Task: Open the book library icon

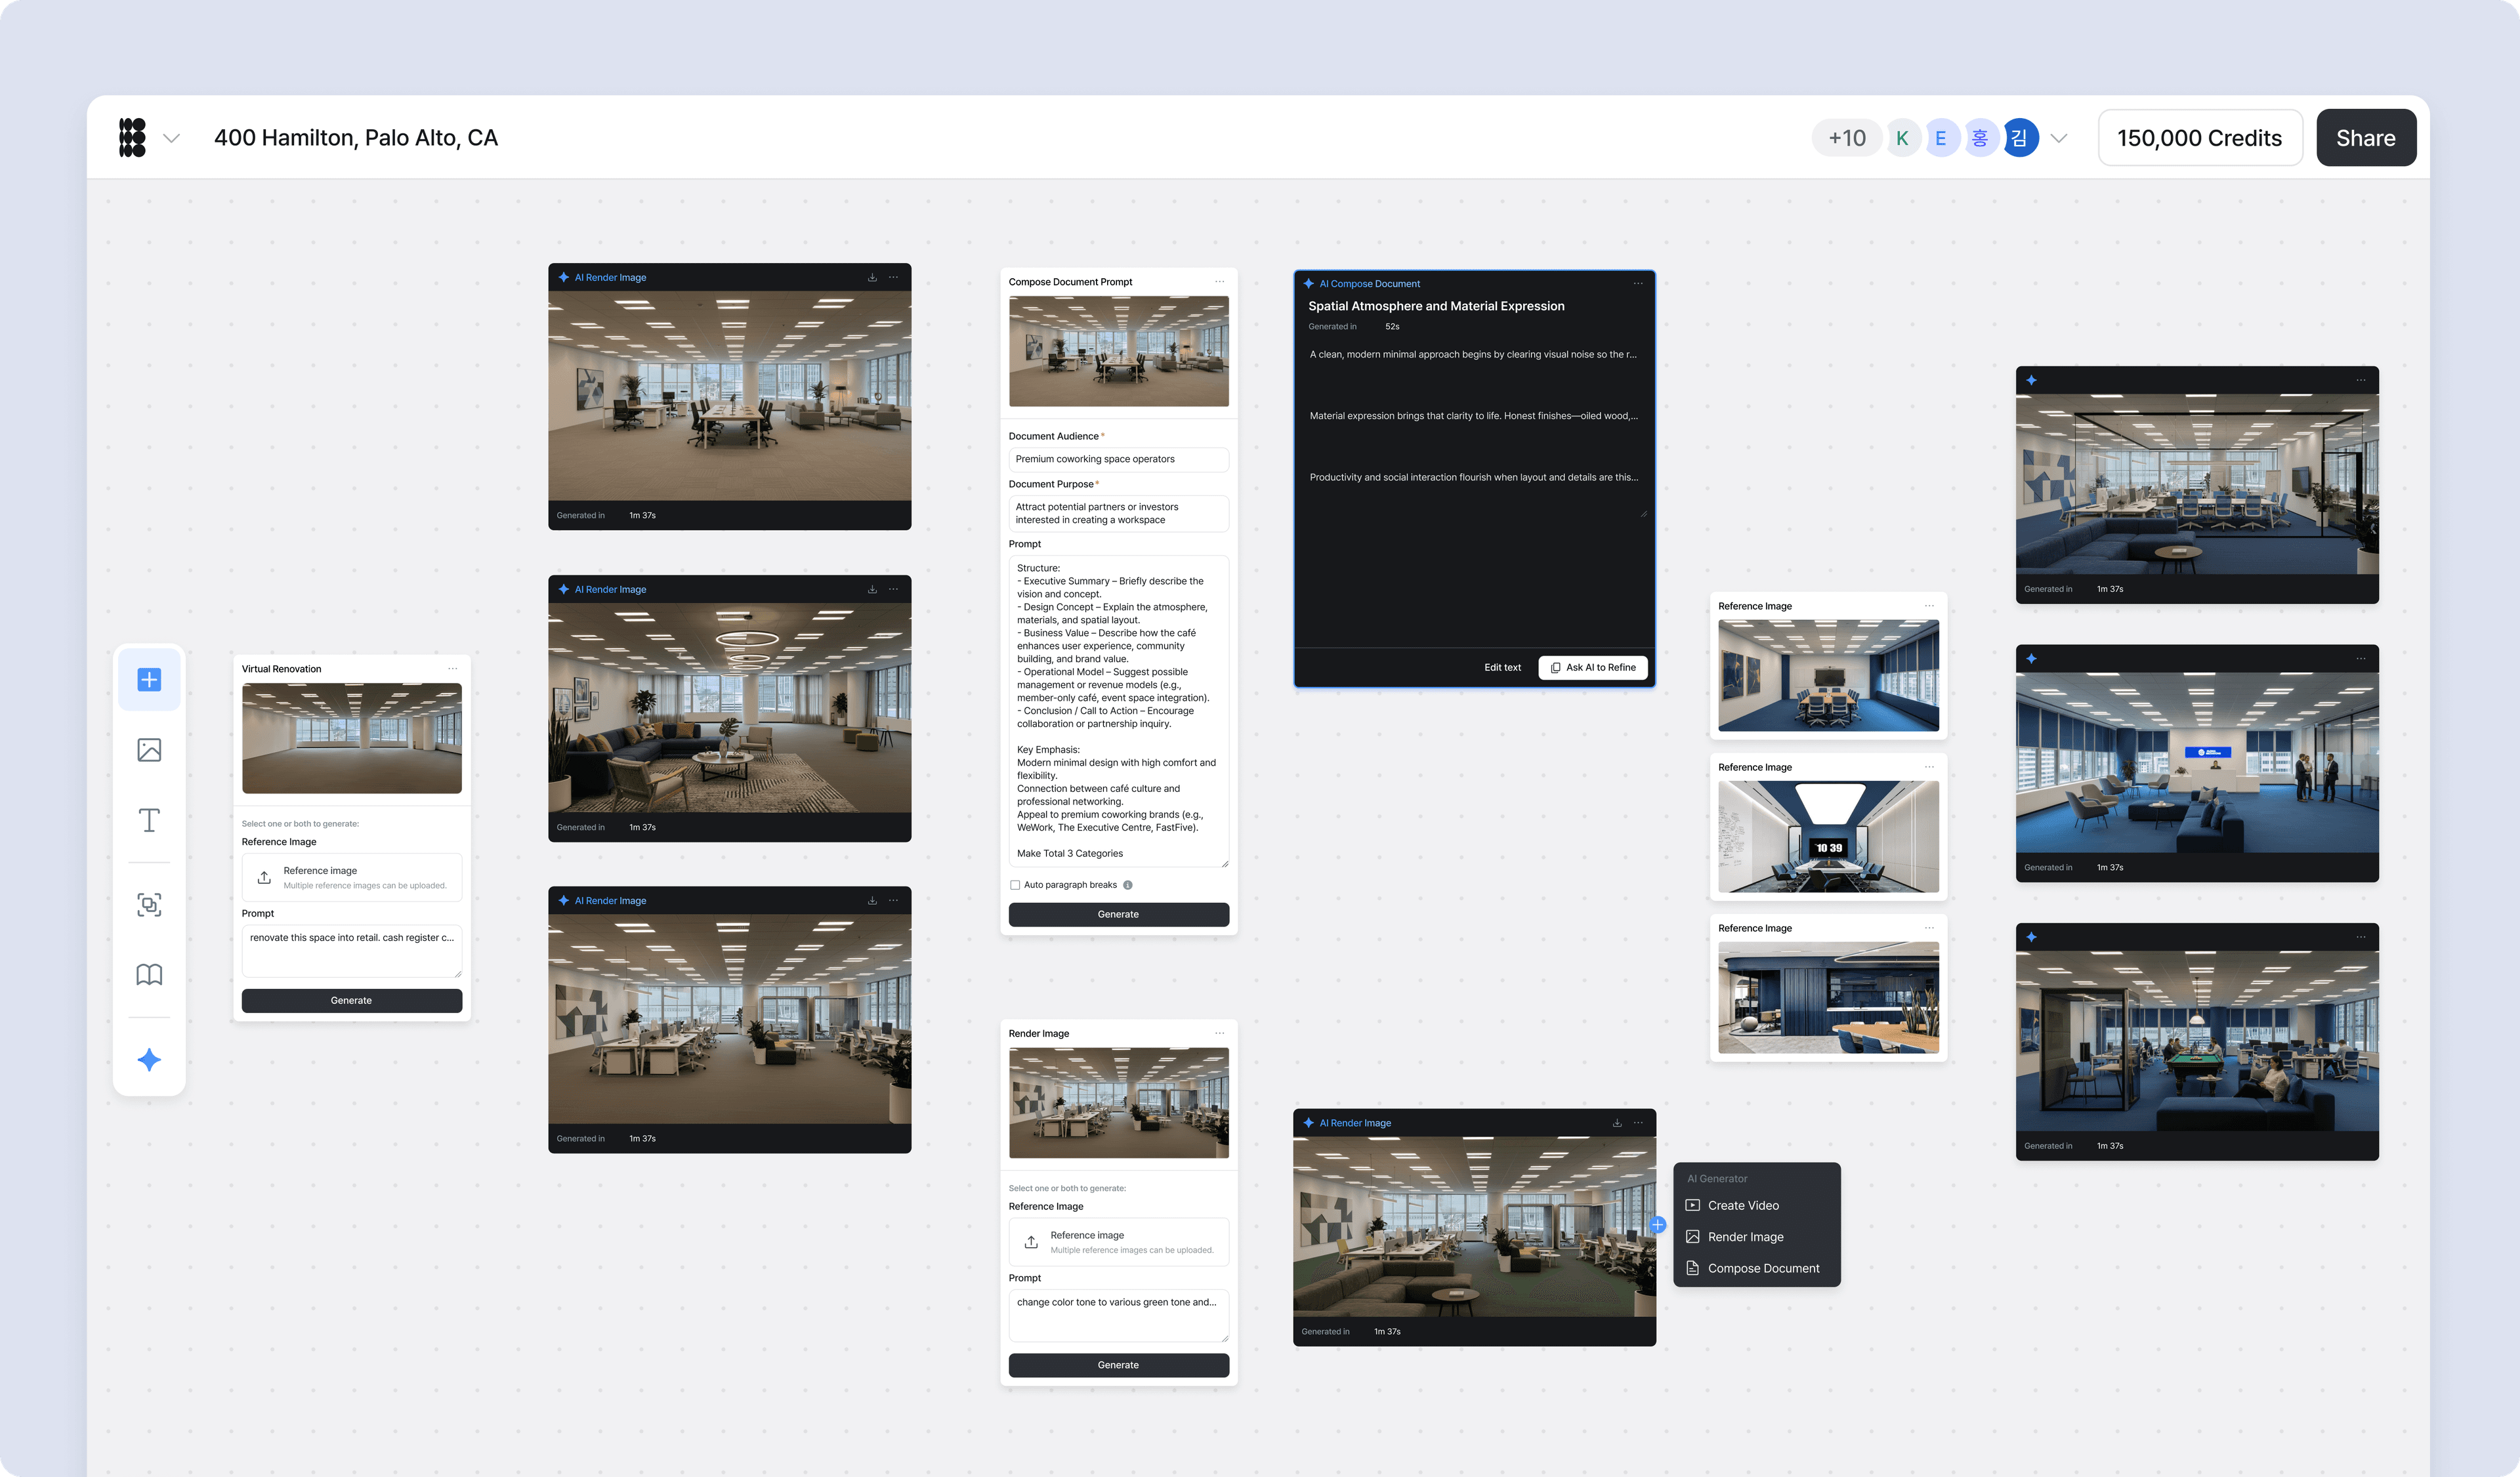Action: [149, 975]
